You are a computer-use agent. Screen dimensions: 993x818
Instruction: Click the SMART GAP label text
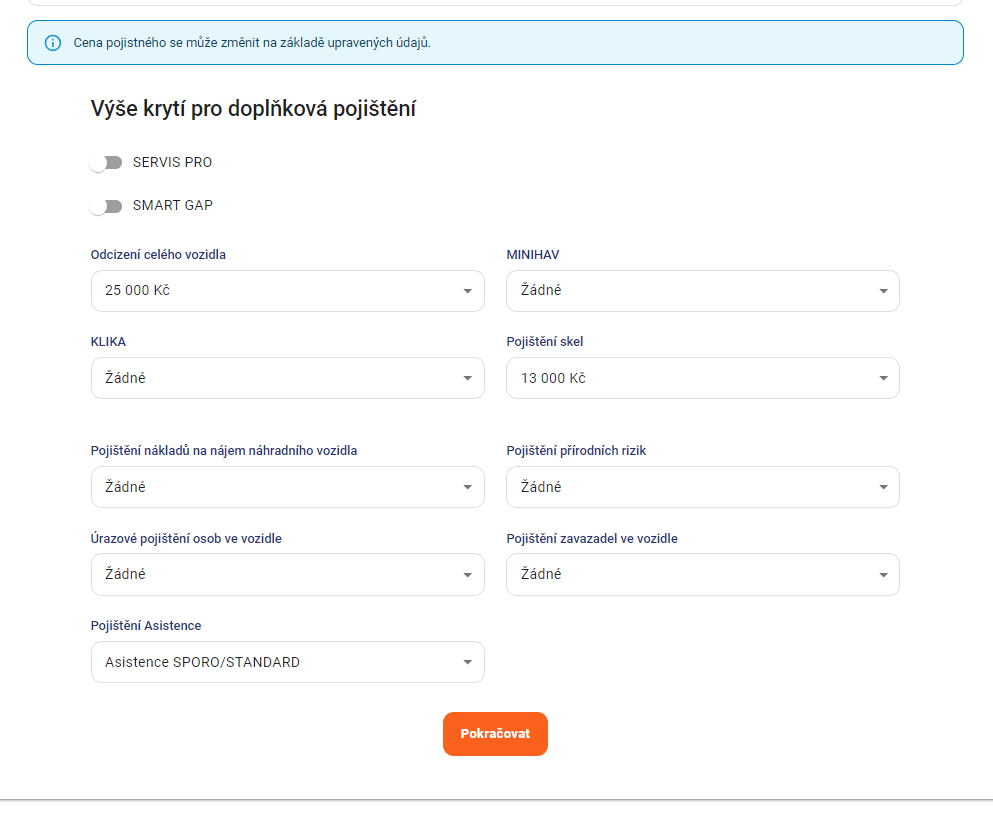[x=173, y=205]
